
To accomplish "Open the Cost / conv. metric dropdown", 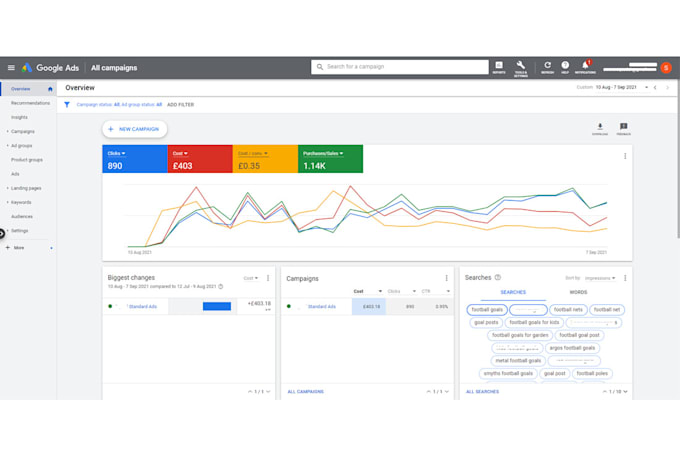I will (x=253, y=153).
